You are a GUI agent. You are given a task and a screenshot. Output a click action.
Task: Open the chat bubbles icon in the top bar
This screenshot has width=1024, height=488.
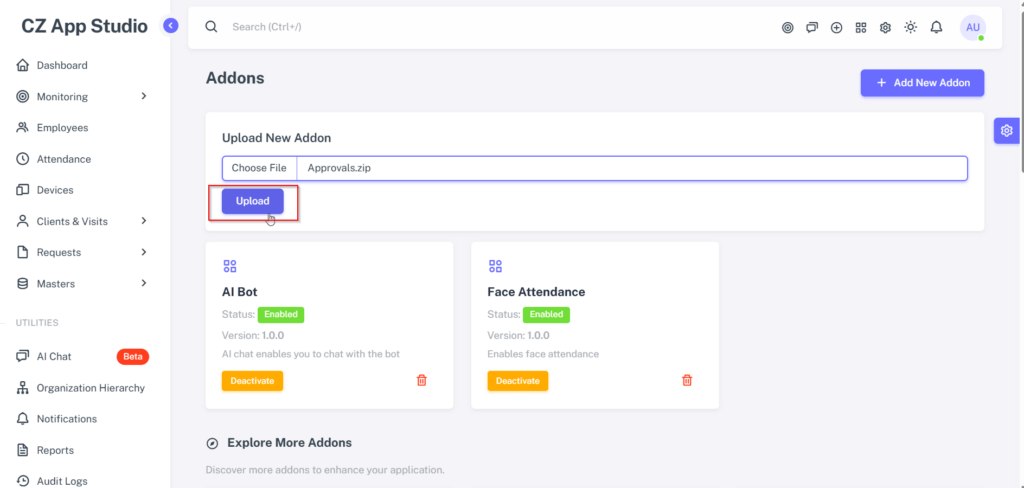[x=812, y=27]
